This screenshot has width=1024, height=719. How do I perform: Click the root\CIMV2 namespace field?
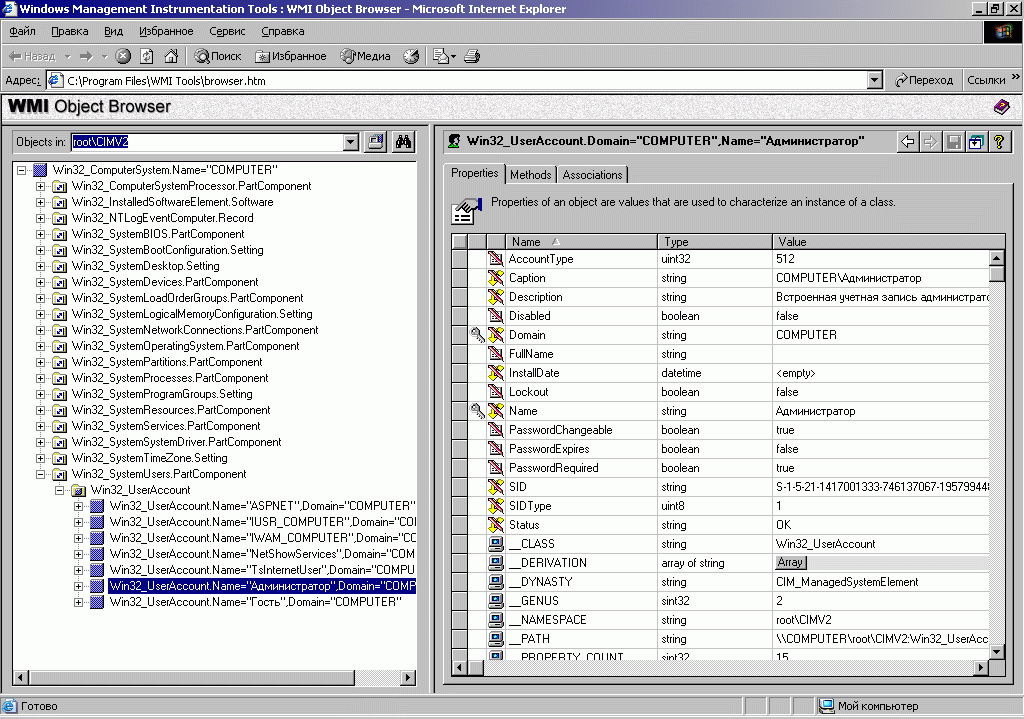[207, 142]
